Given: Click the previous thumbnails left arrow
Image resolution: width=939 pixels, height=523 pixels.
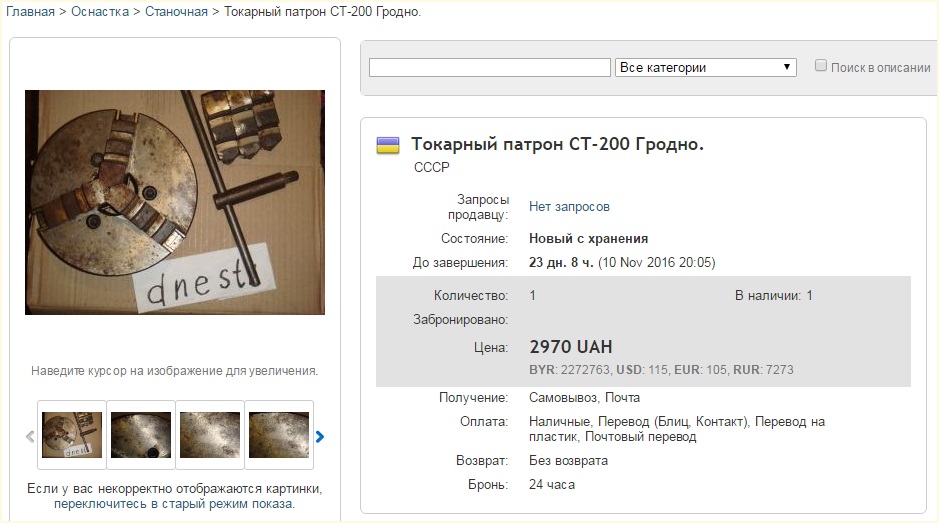Looking at the screenshot, I should pos(30,437).
